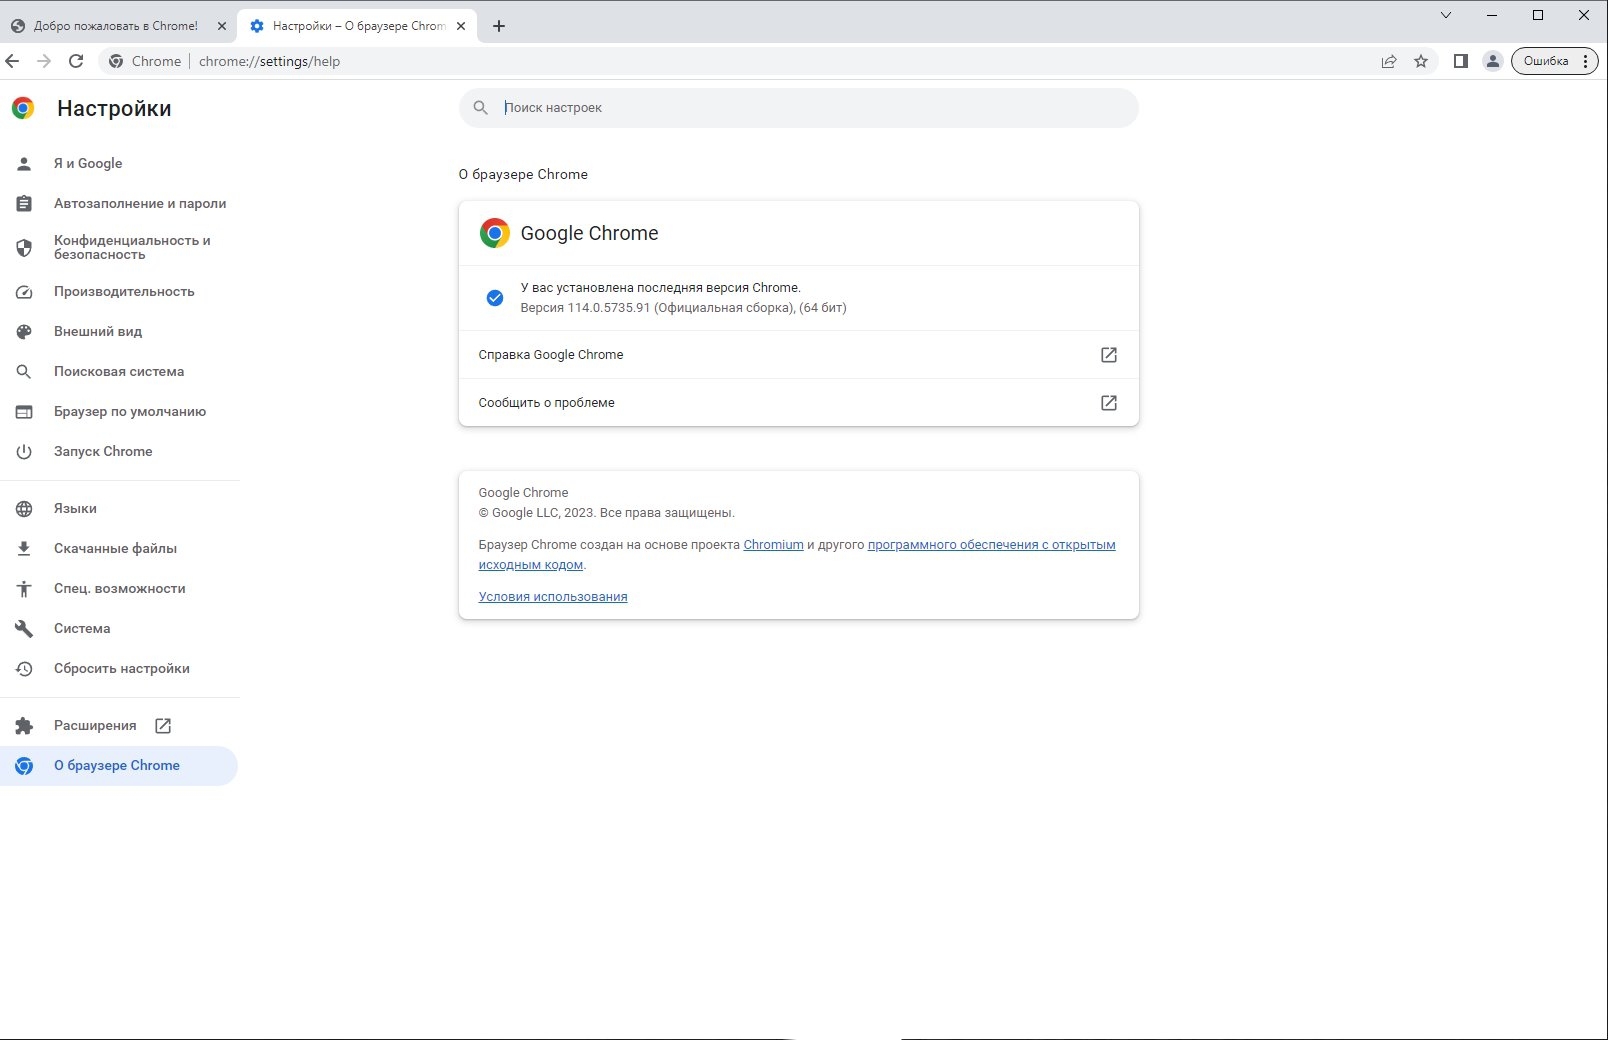Open Спец. возможности section
1608x1040 pixels.
tap(119, 588)
